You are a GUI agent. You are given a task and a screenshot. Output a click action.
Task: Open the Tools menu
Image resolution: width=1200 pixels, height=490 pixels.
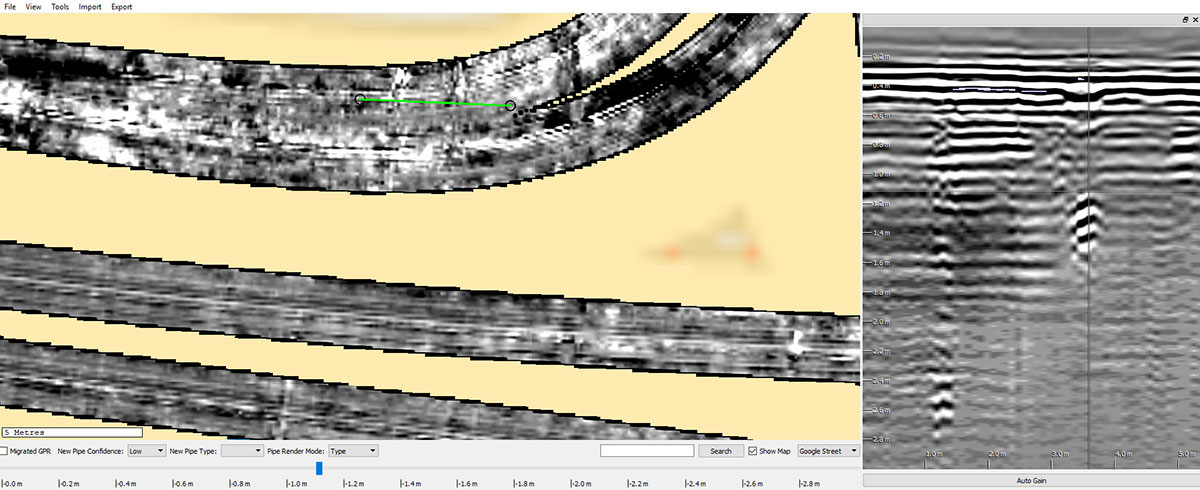(x=60, y=6)
